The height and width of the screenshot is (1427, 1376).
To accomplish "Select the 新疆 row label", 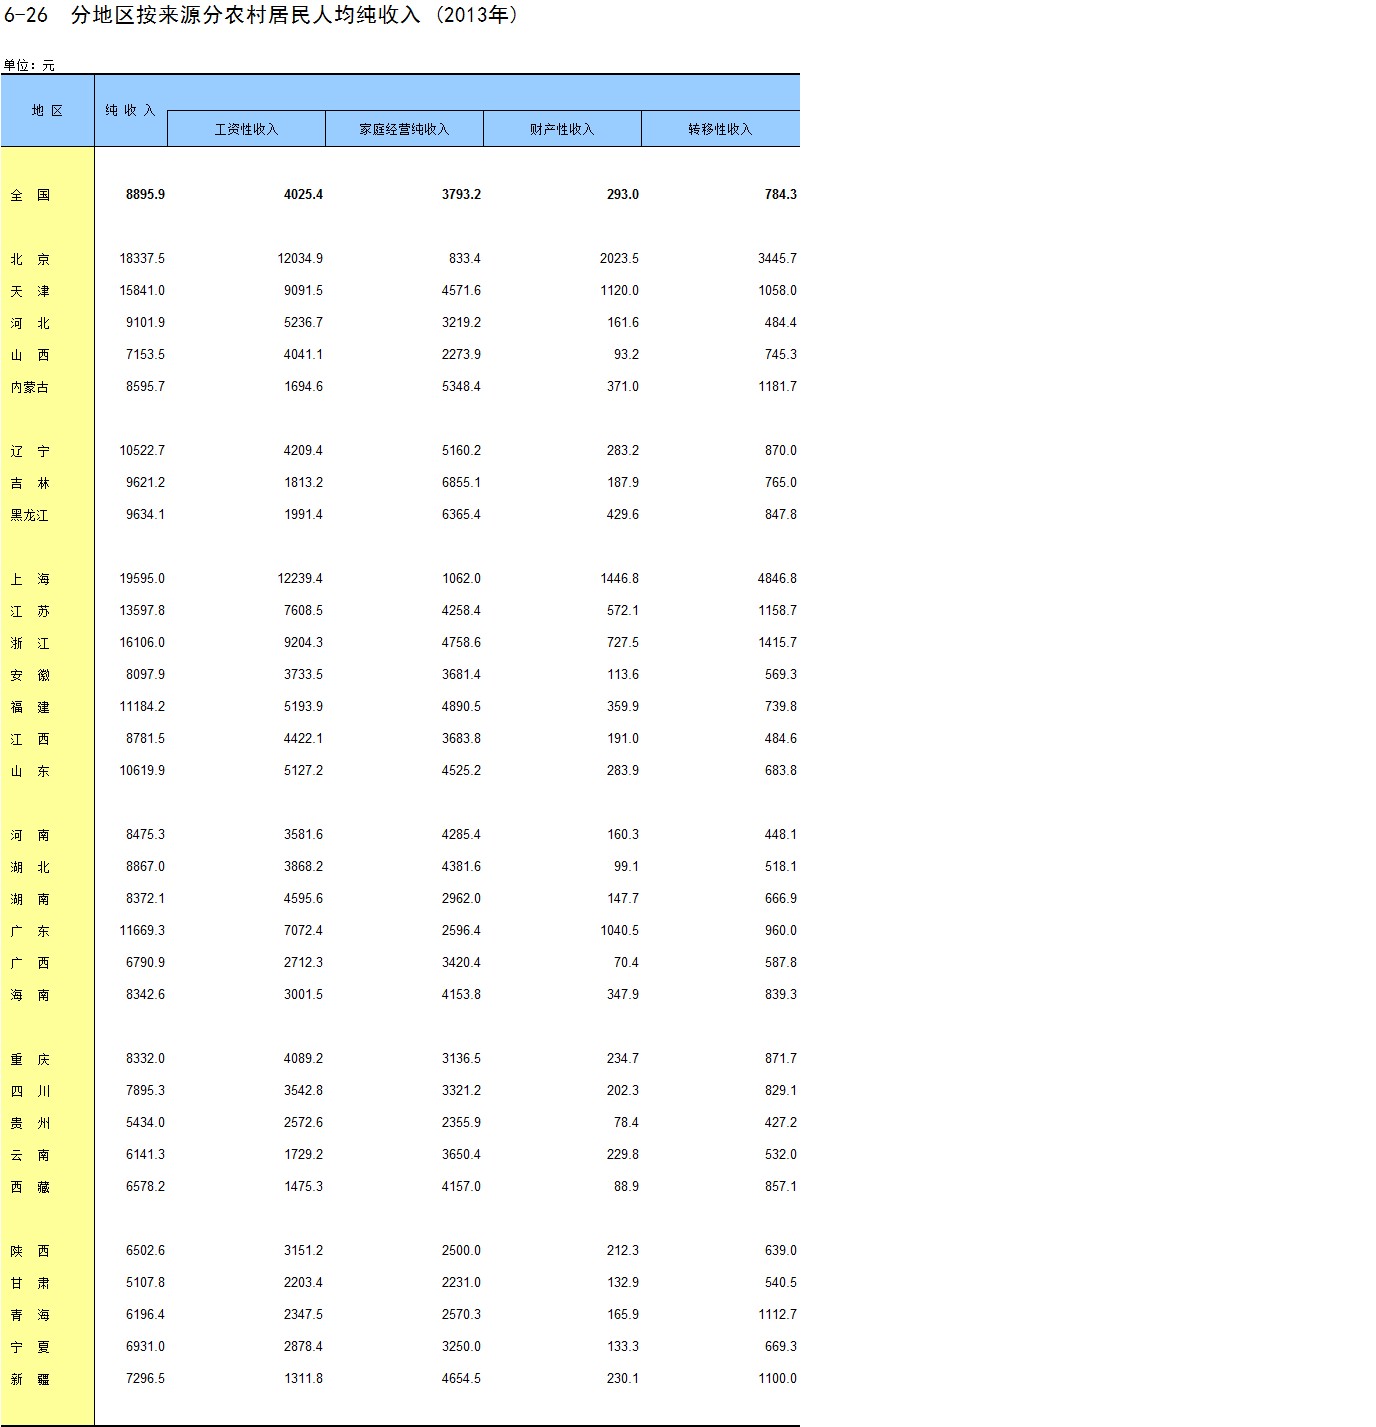I will pyautogui.click(x=30, y=1379).
